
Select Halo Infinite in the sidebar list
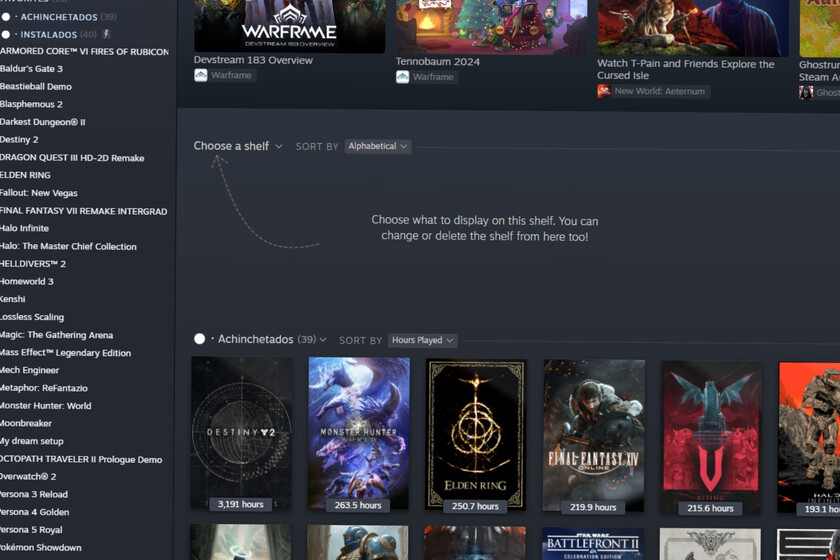(24, 228)
